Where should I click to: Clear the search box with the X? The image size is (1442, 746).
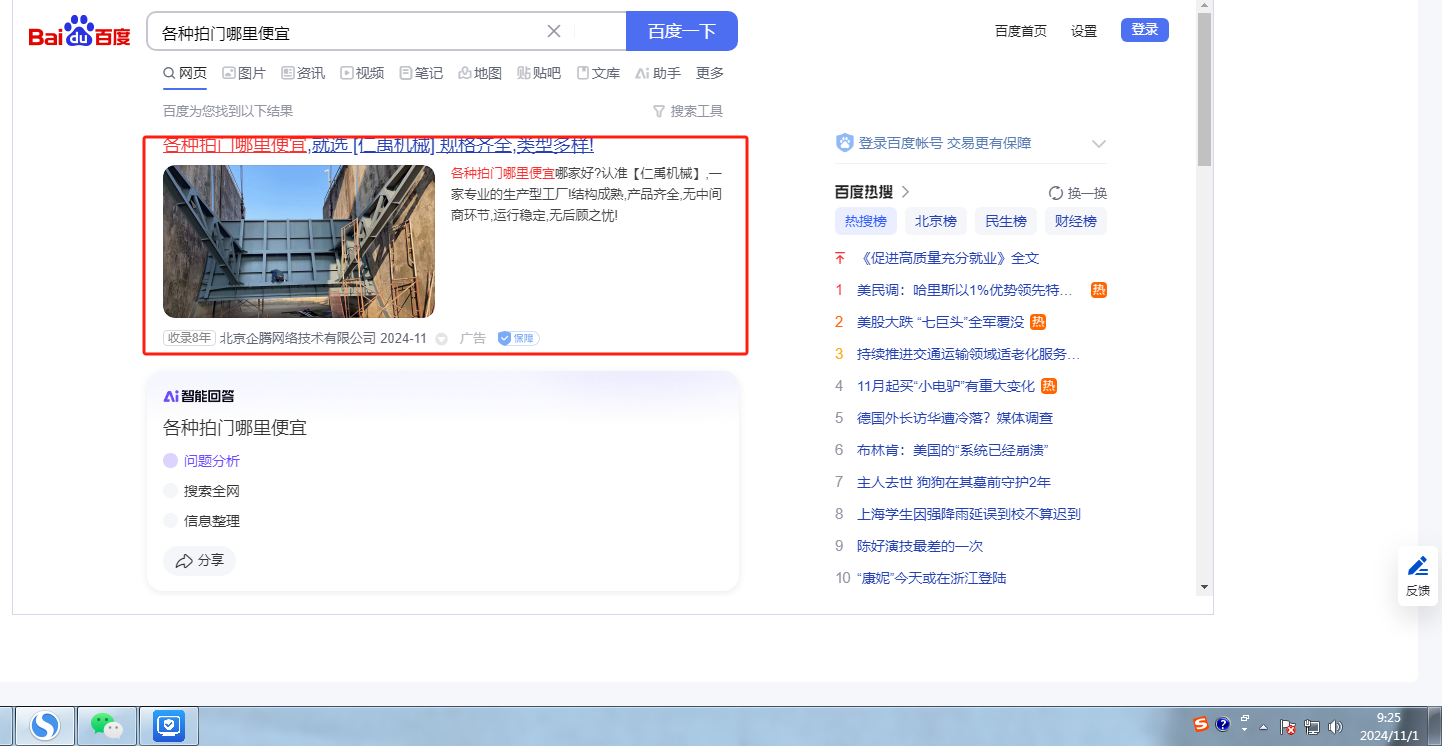(x=554, y=31)
